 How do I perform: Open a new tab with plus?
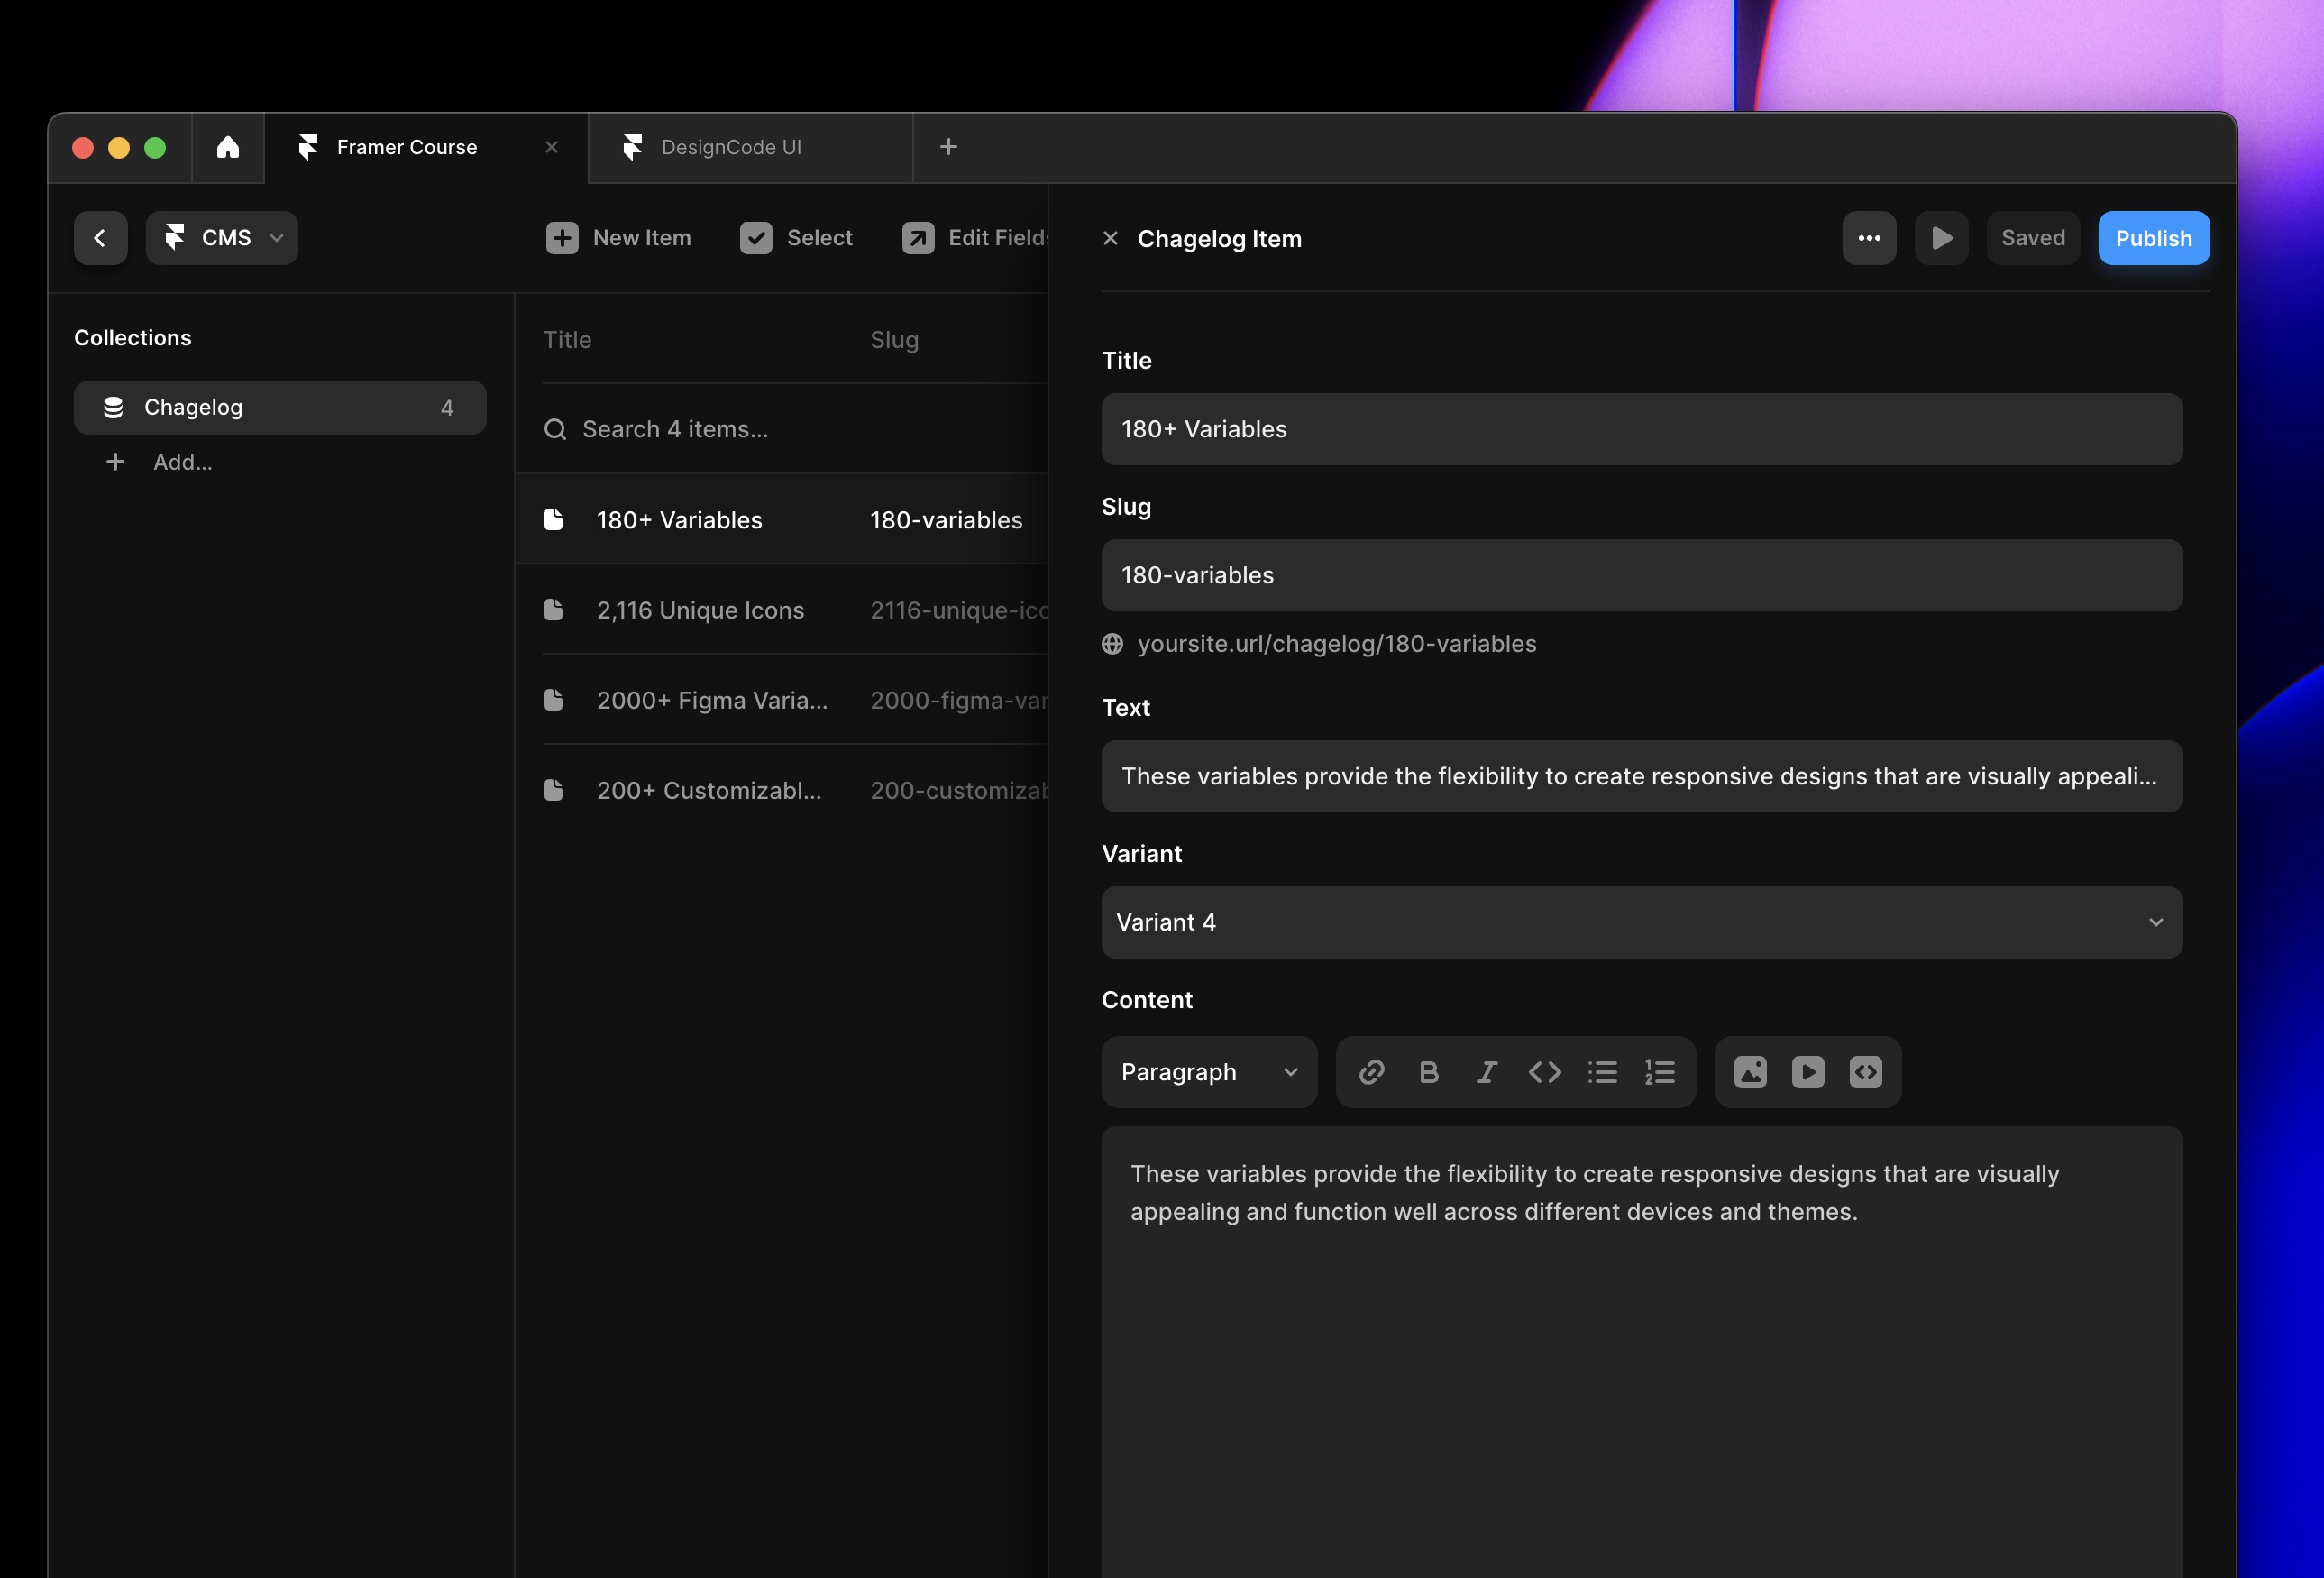[x=948, y=147]
